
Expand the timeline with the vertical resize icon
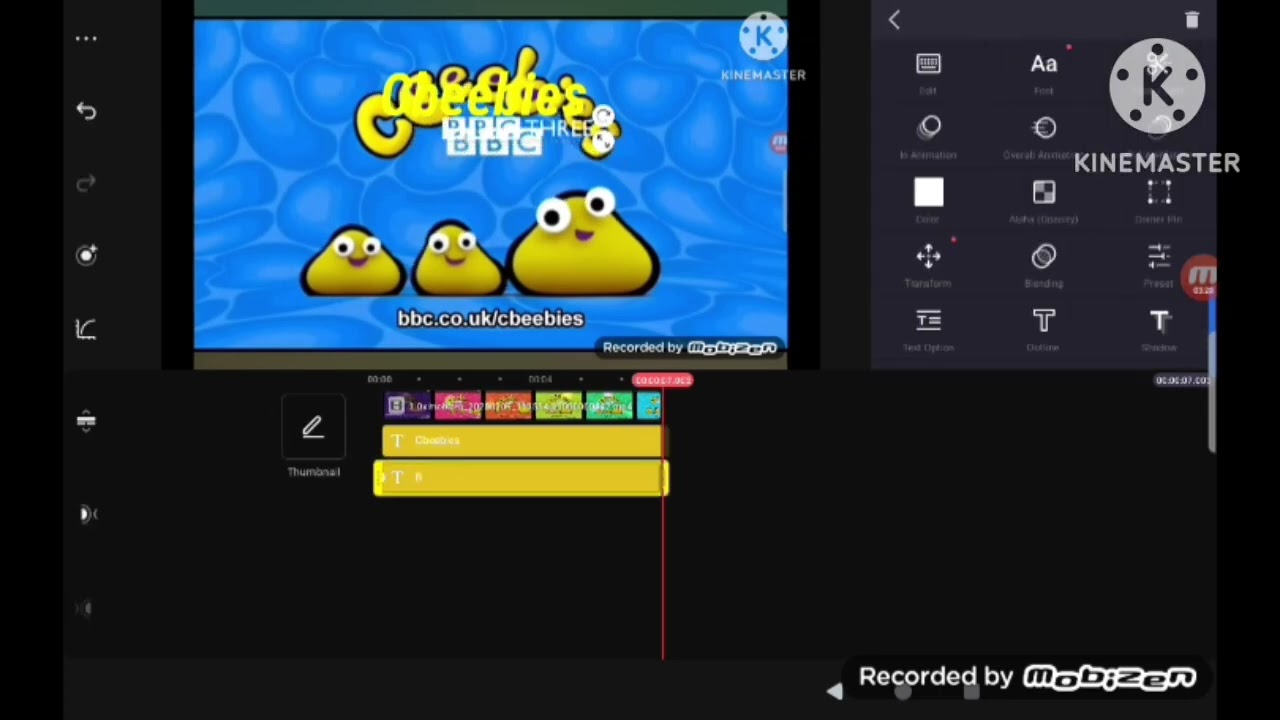(x=86, y=421)
